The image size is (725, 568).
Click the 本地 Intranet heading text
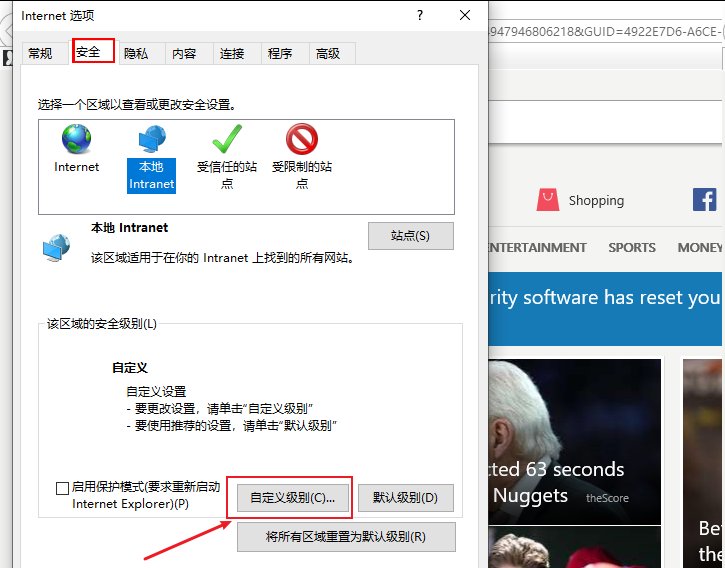tap(129, 228)
